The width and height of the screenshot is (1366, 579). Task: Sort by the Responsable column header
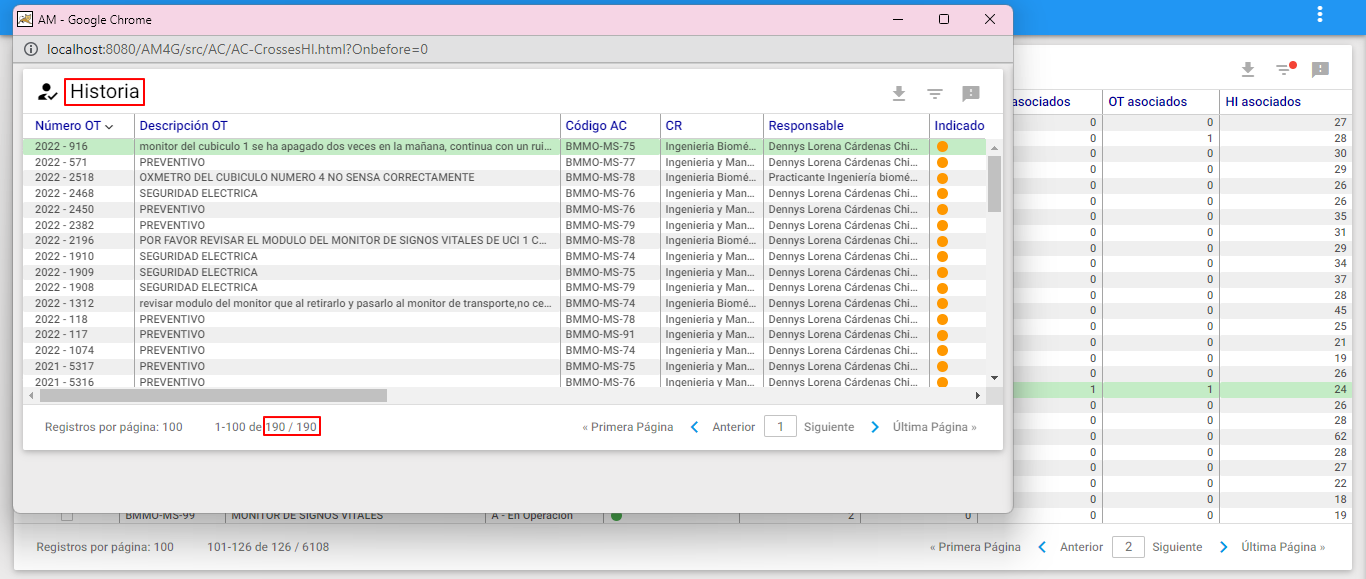806,126
